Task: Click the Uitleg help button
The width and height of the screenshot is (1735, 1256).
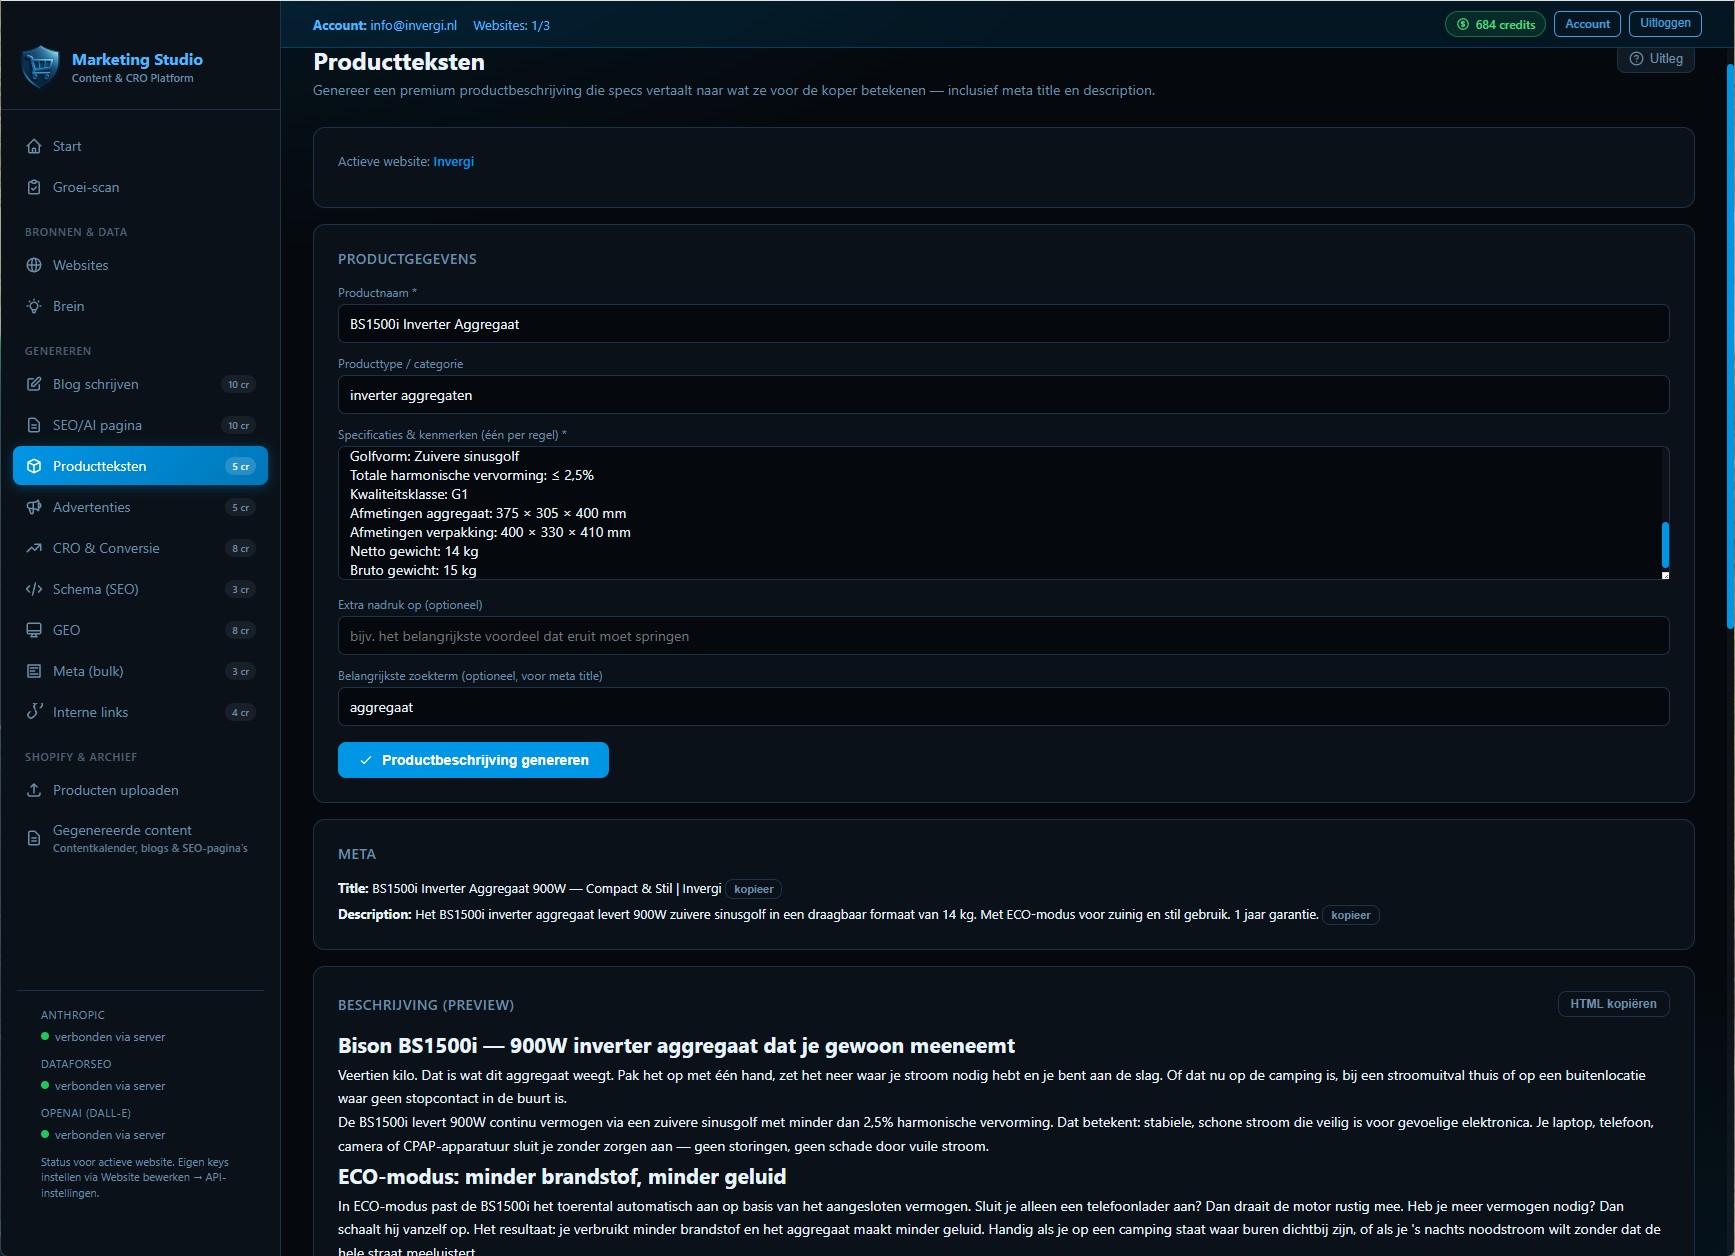Action: [1656, 59]
